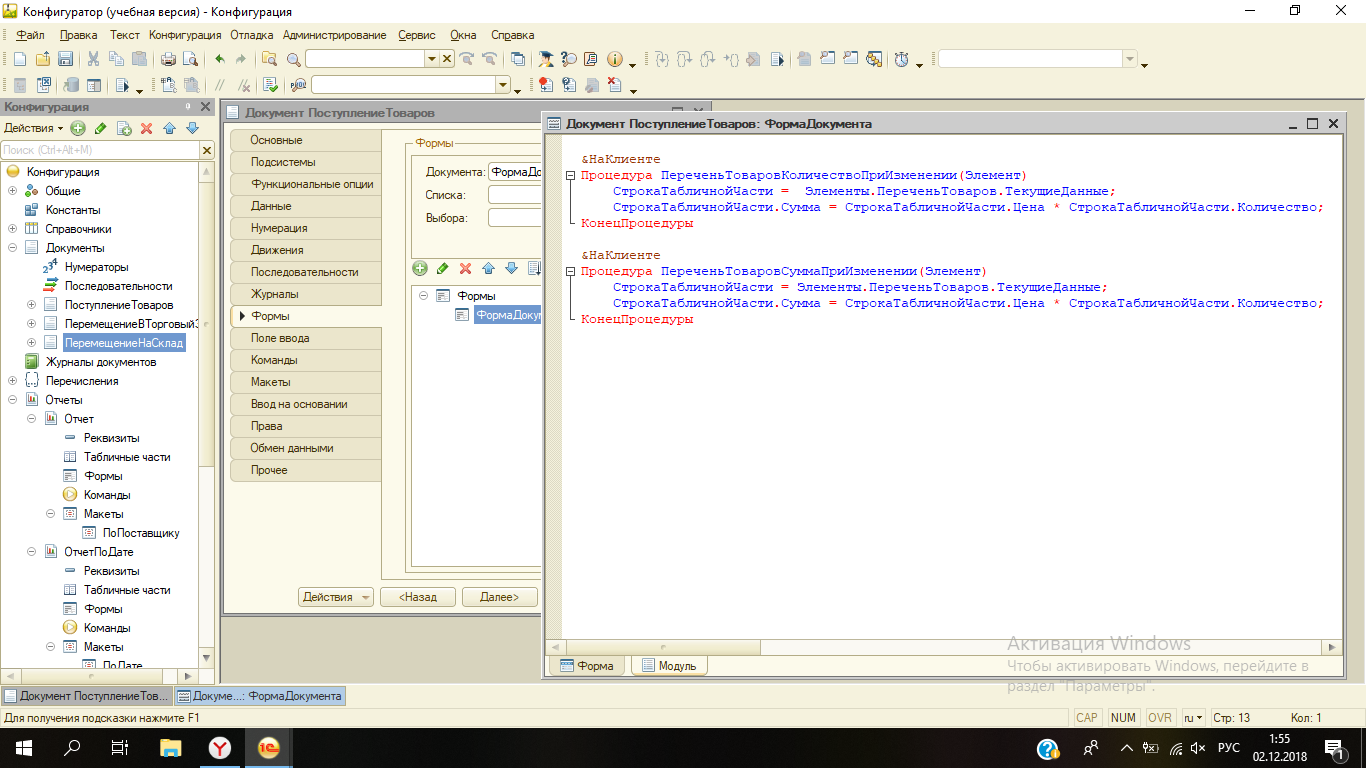Click the round Help info icon
Screen dimensions: 1366x768
[615, 59]
